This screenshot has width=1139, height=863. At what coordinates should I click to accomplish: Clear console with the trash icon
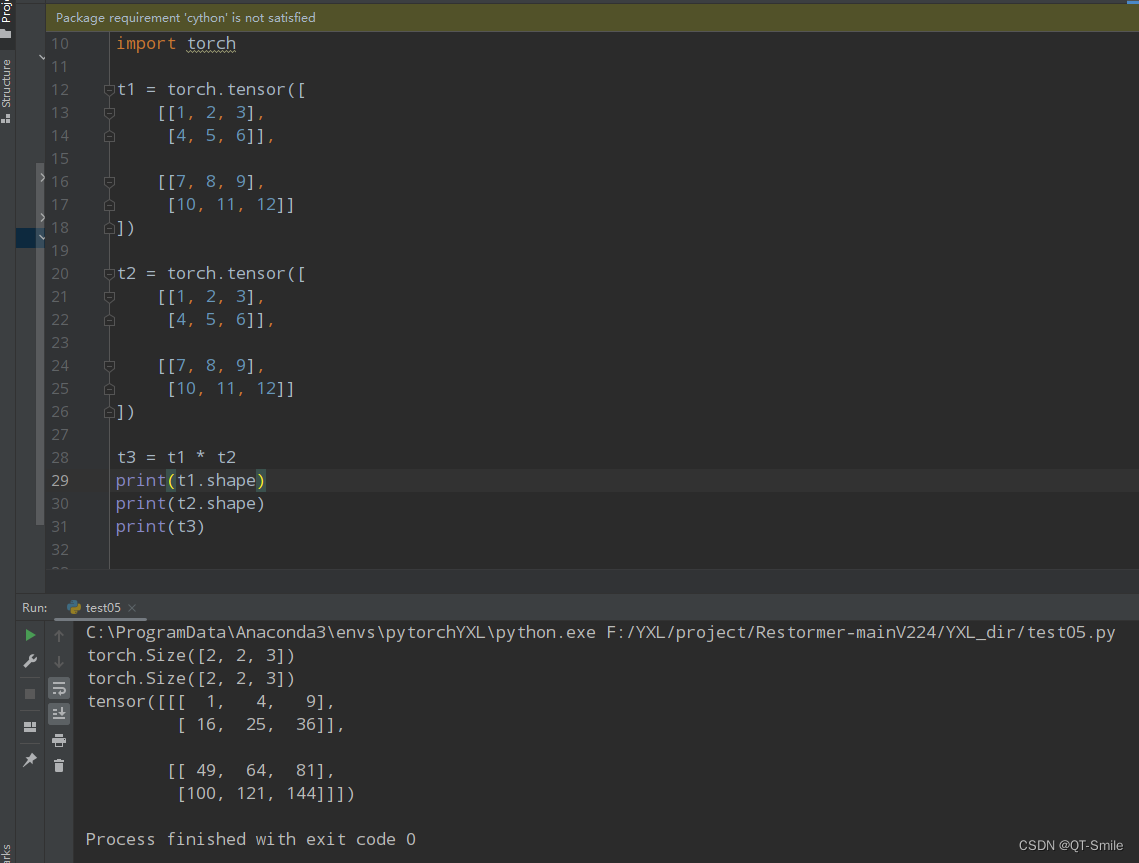point(59,764)
